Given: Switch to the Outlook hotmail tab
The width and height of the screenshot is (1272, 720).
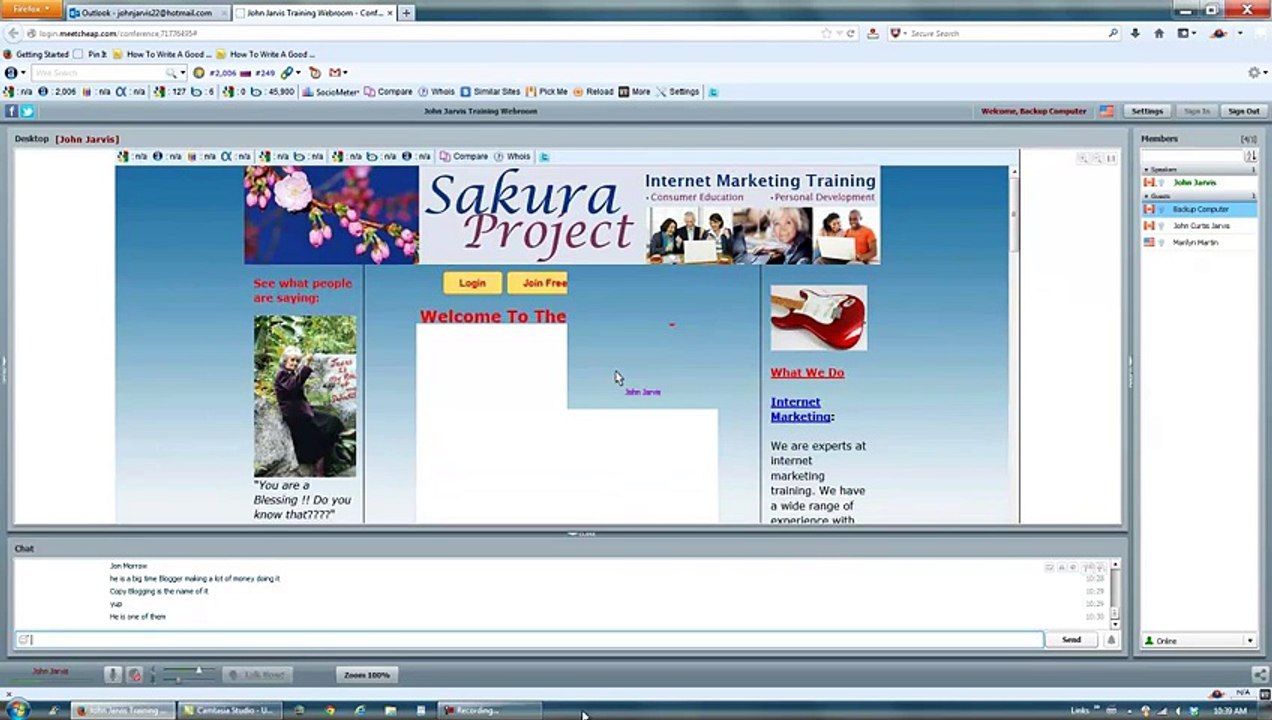Looking at the screenshot, I should coord(146,13).
